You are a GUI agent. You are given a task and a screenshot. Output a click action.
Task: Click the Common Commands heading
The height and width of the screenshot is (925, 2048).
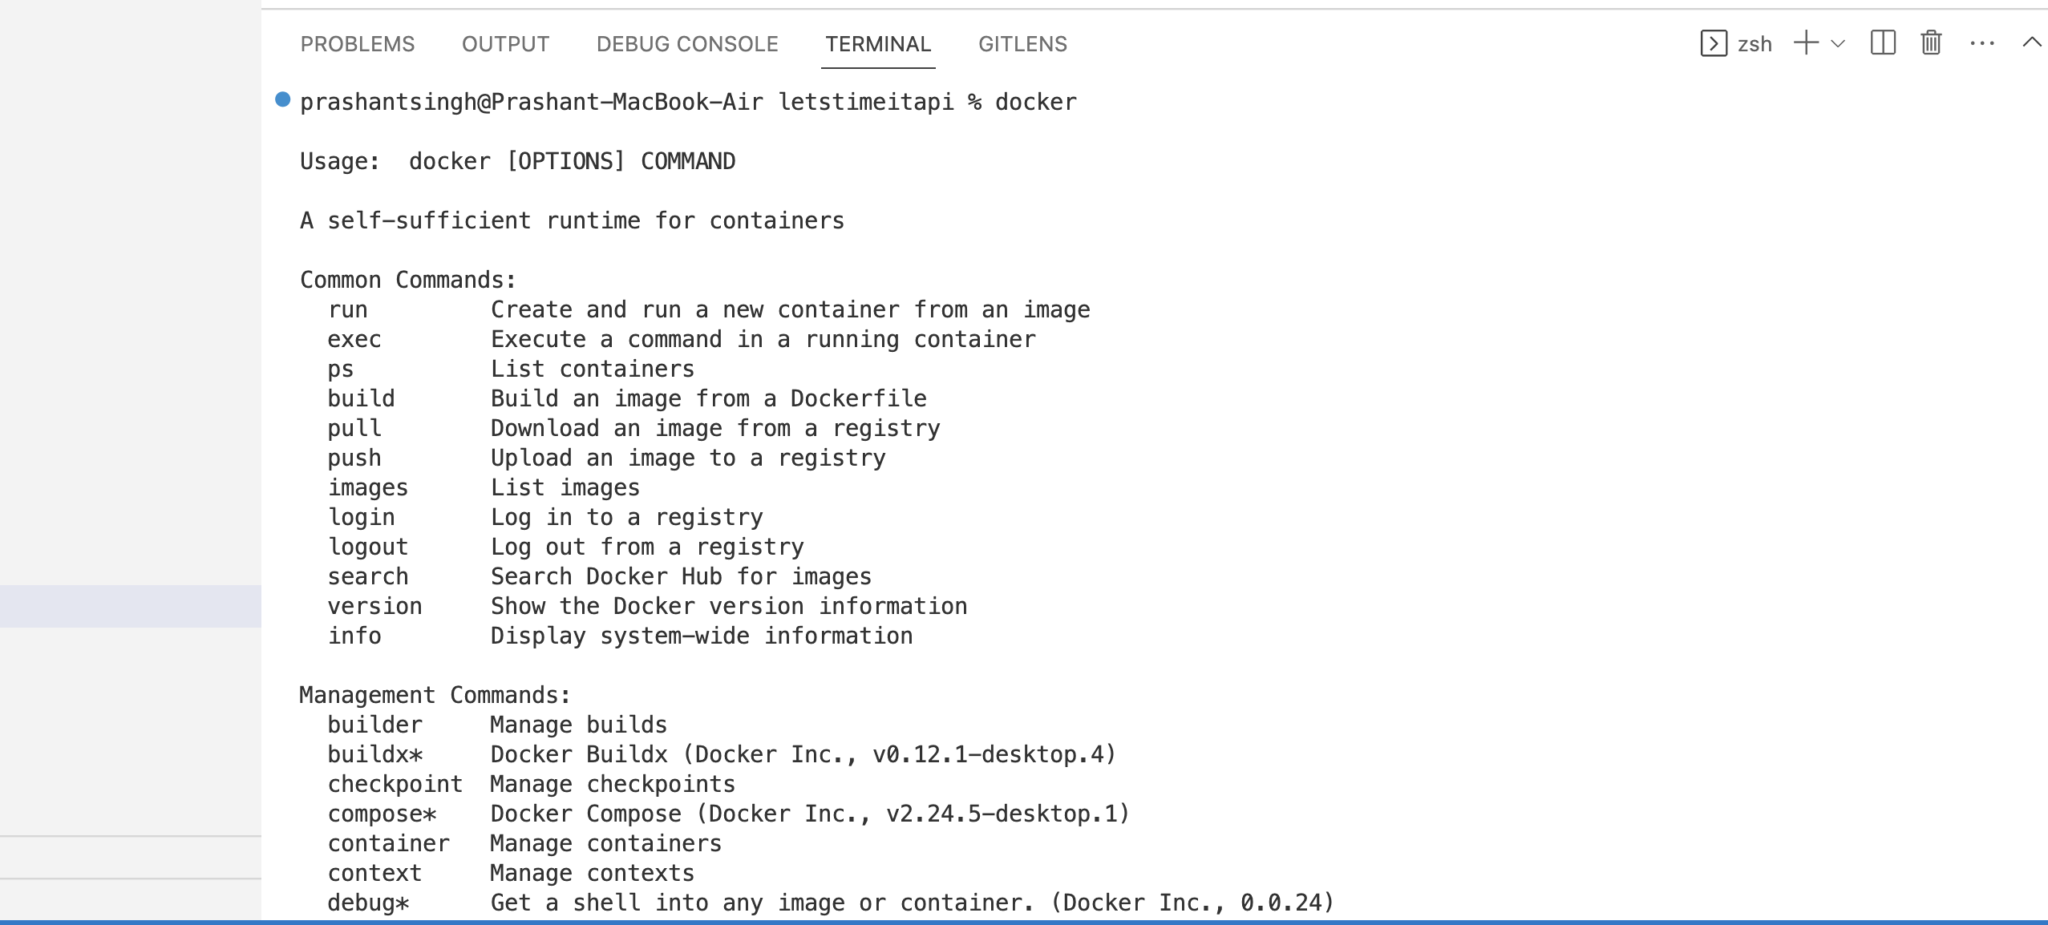click(x=408, y=280)
